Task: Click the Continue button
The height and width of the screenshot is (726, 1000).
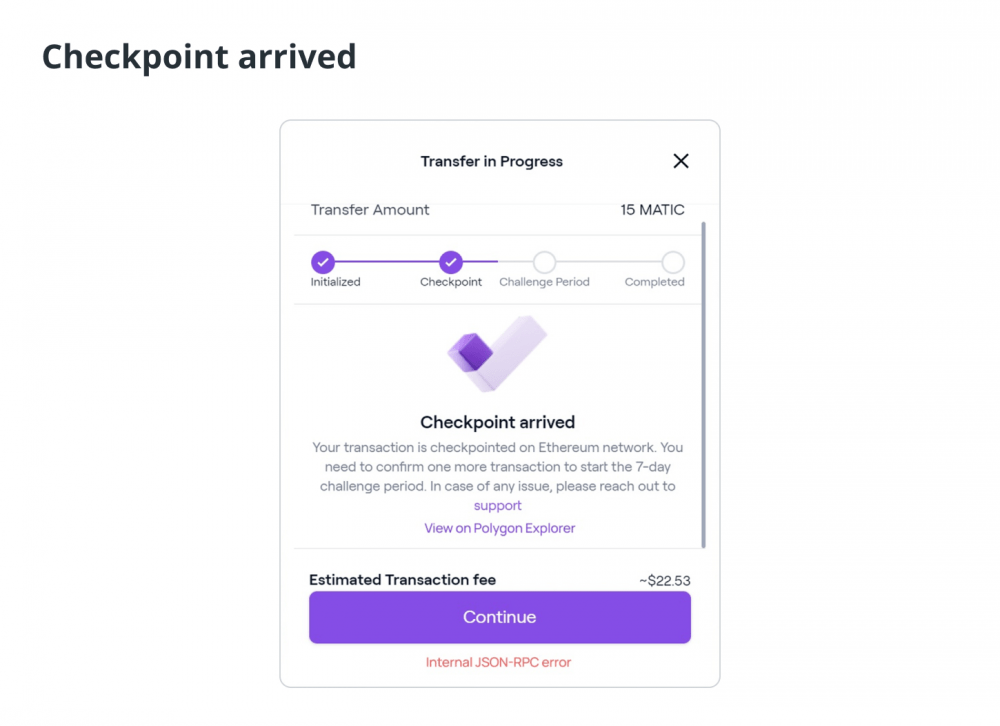Action: coord(499,617)
